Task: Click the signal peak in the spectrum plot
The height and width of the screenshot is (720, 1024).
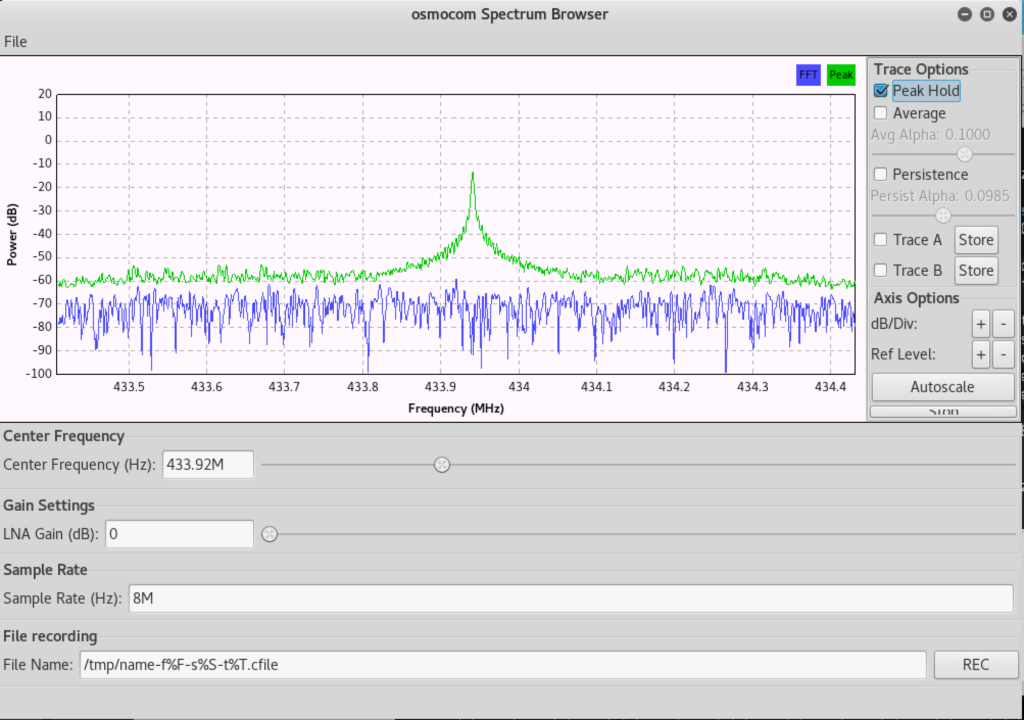Action: point(472,174)
